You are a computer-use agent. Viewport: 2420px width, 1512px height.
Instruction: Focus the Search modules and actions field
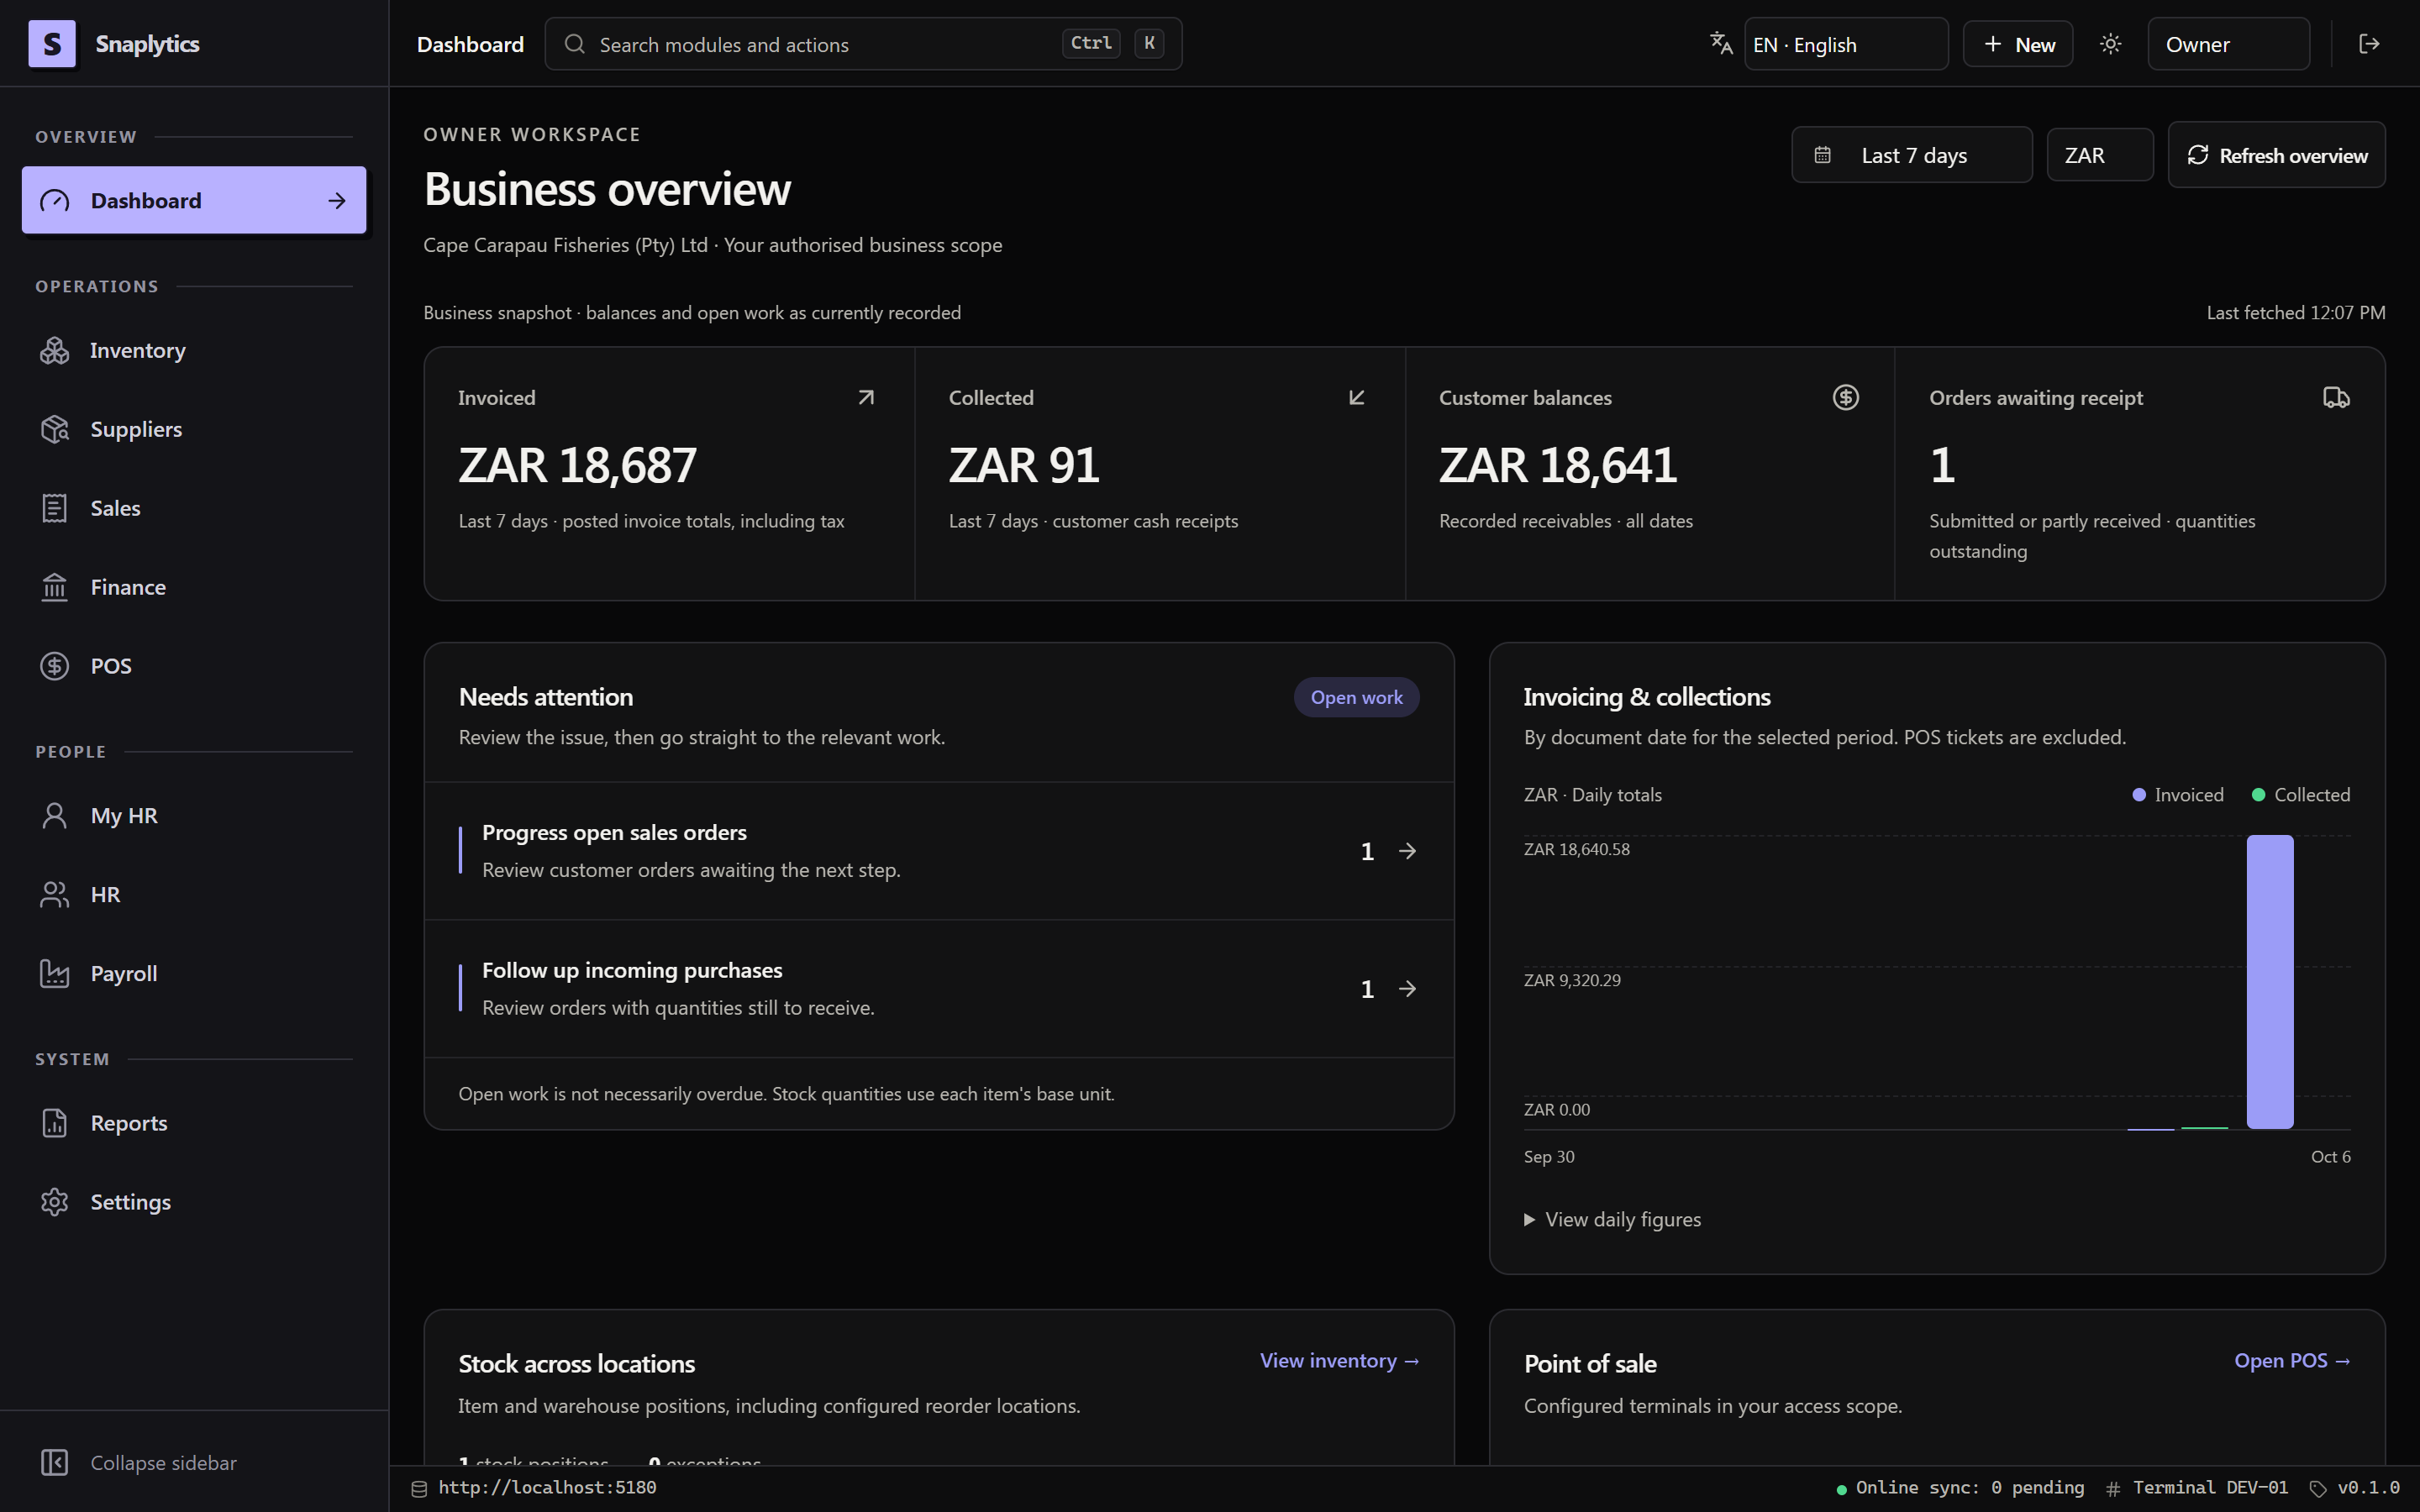tap(863, 44)
